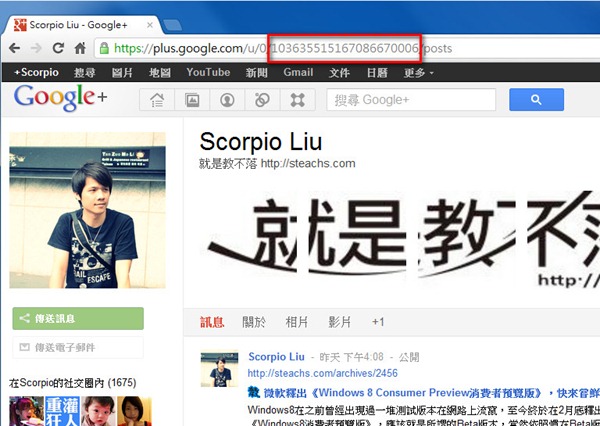Open the Google+ Profile icon
This screenshot has width=600, height=426.
[x=227, y=100]
